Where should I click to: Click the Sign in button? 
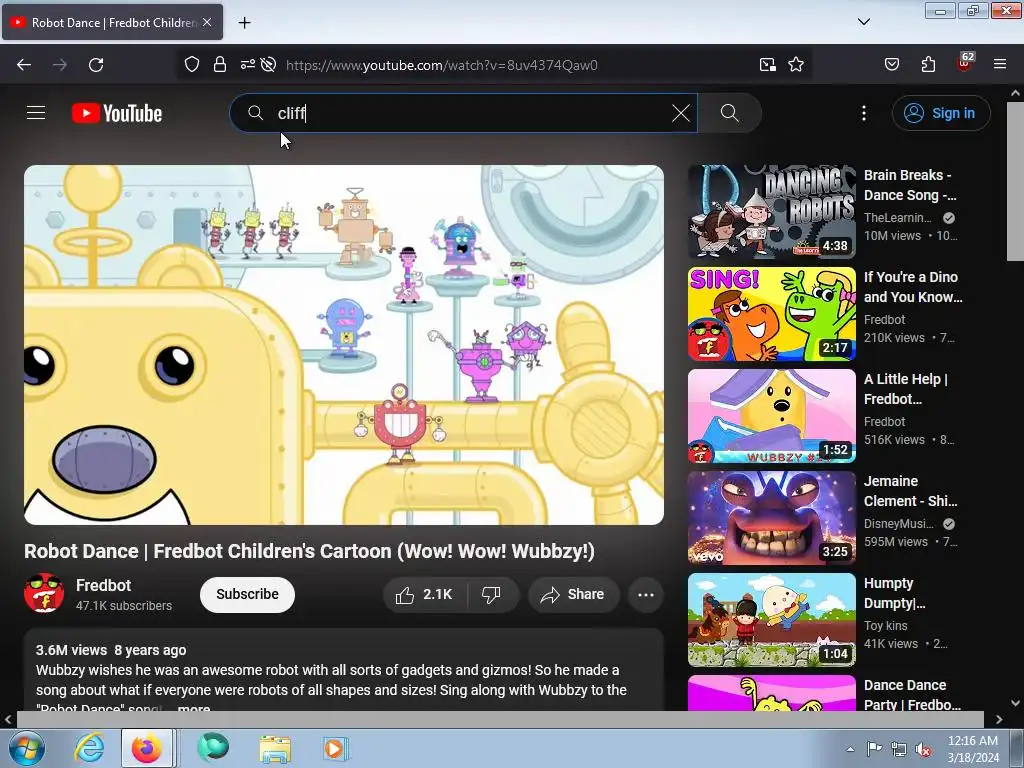coord(940,113)
